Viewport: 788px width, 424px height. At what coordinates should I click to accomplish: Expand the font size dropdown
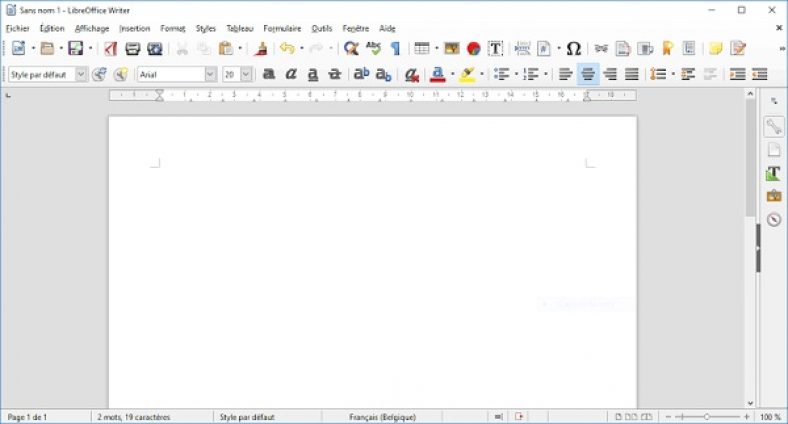click(x=246, y=74)
